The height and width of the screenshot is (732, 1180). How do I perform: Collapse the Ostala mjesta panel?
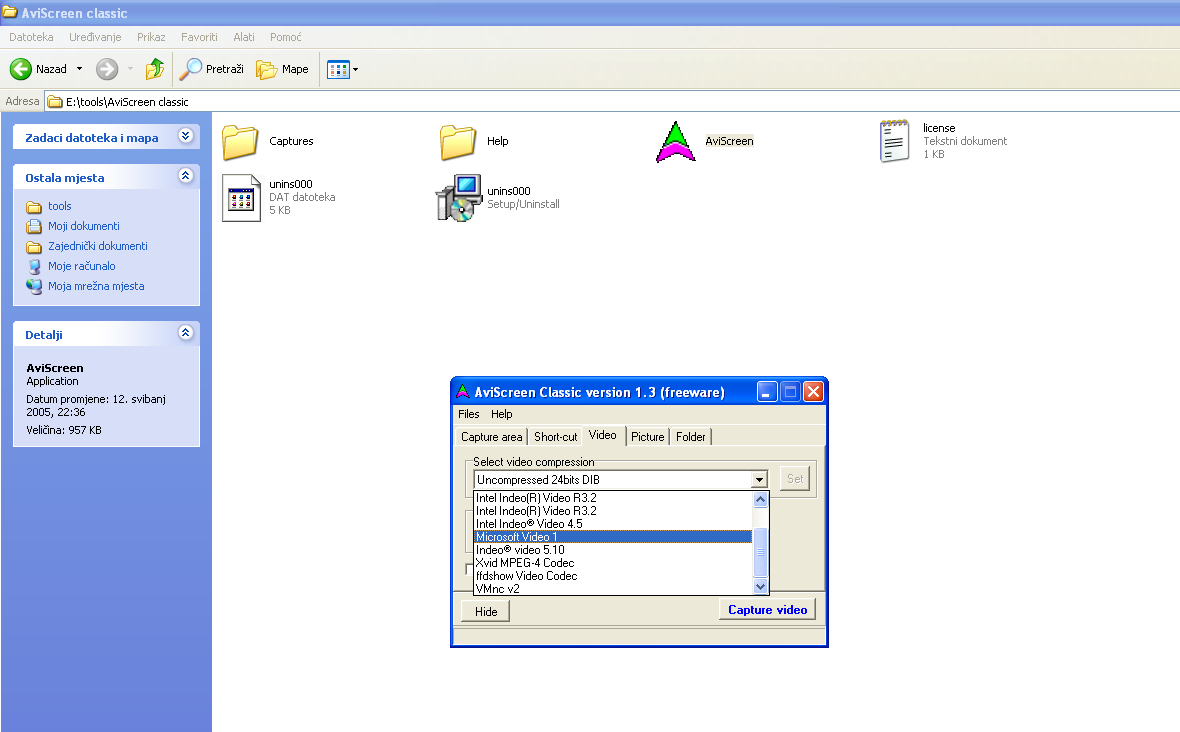(x=186, y=176)
